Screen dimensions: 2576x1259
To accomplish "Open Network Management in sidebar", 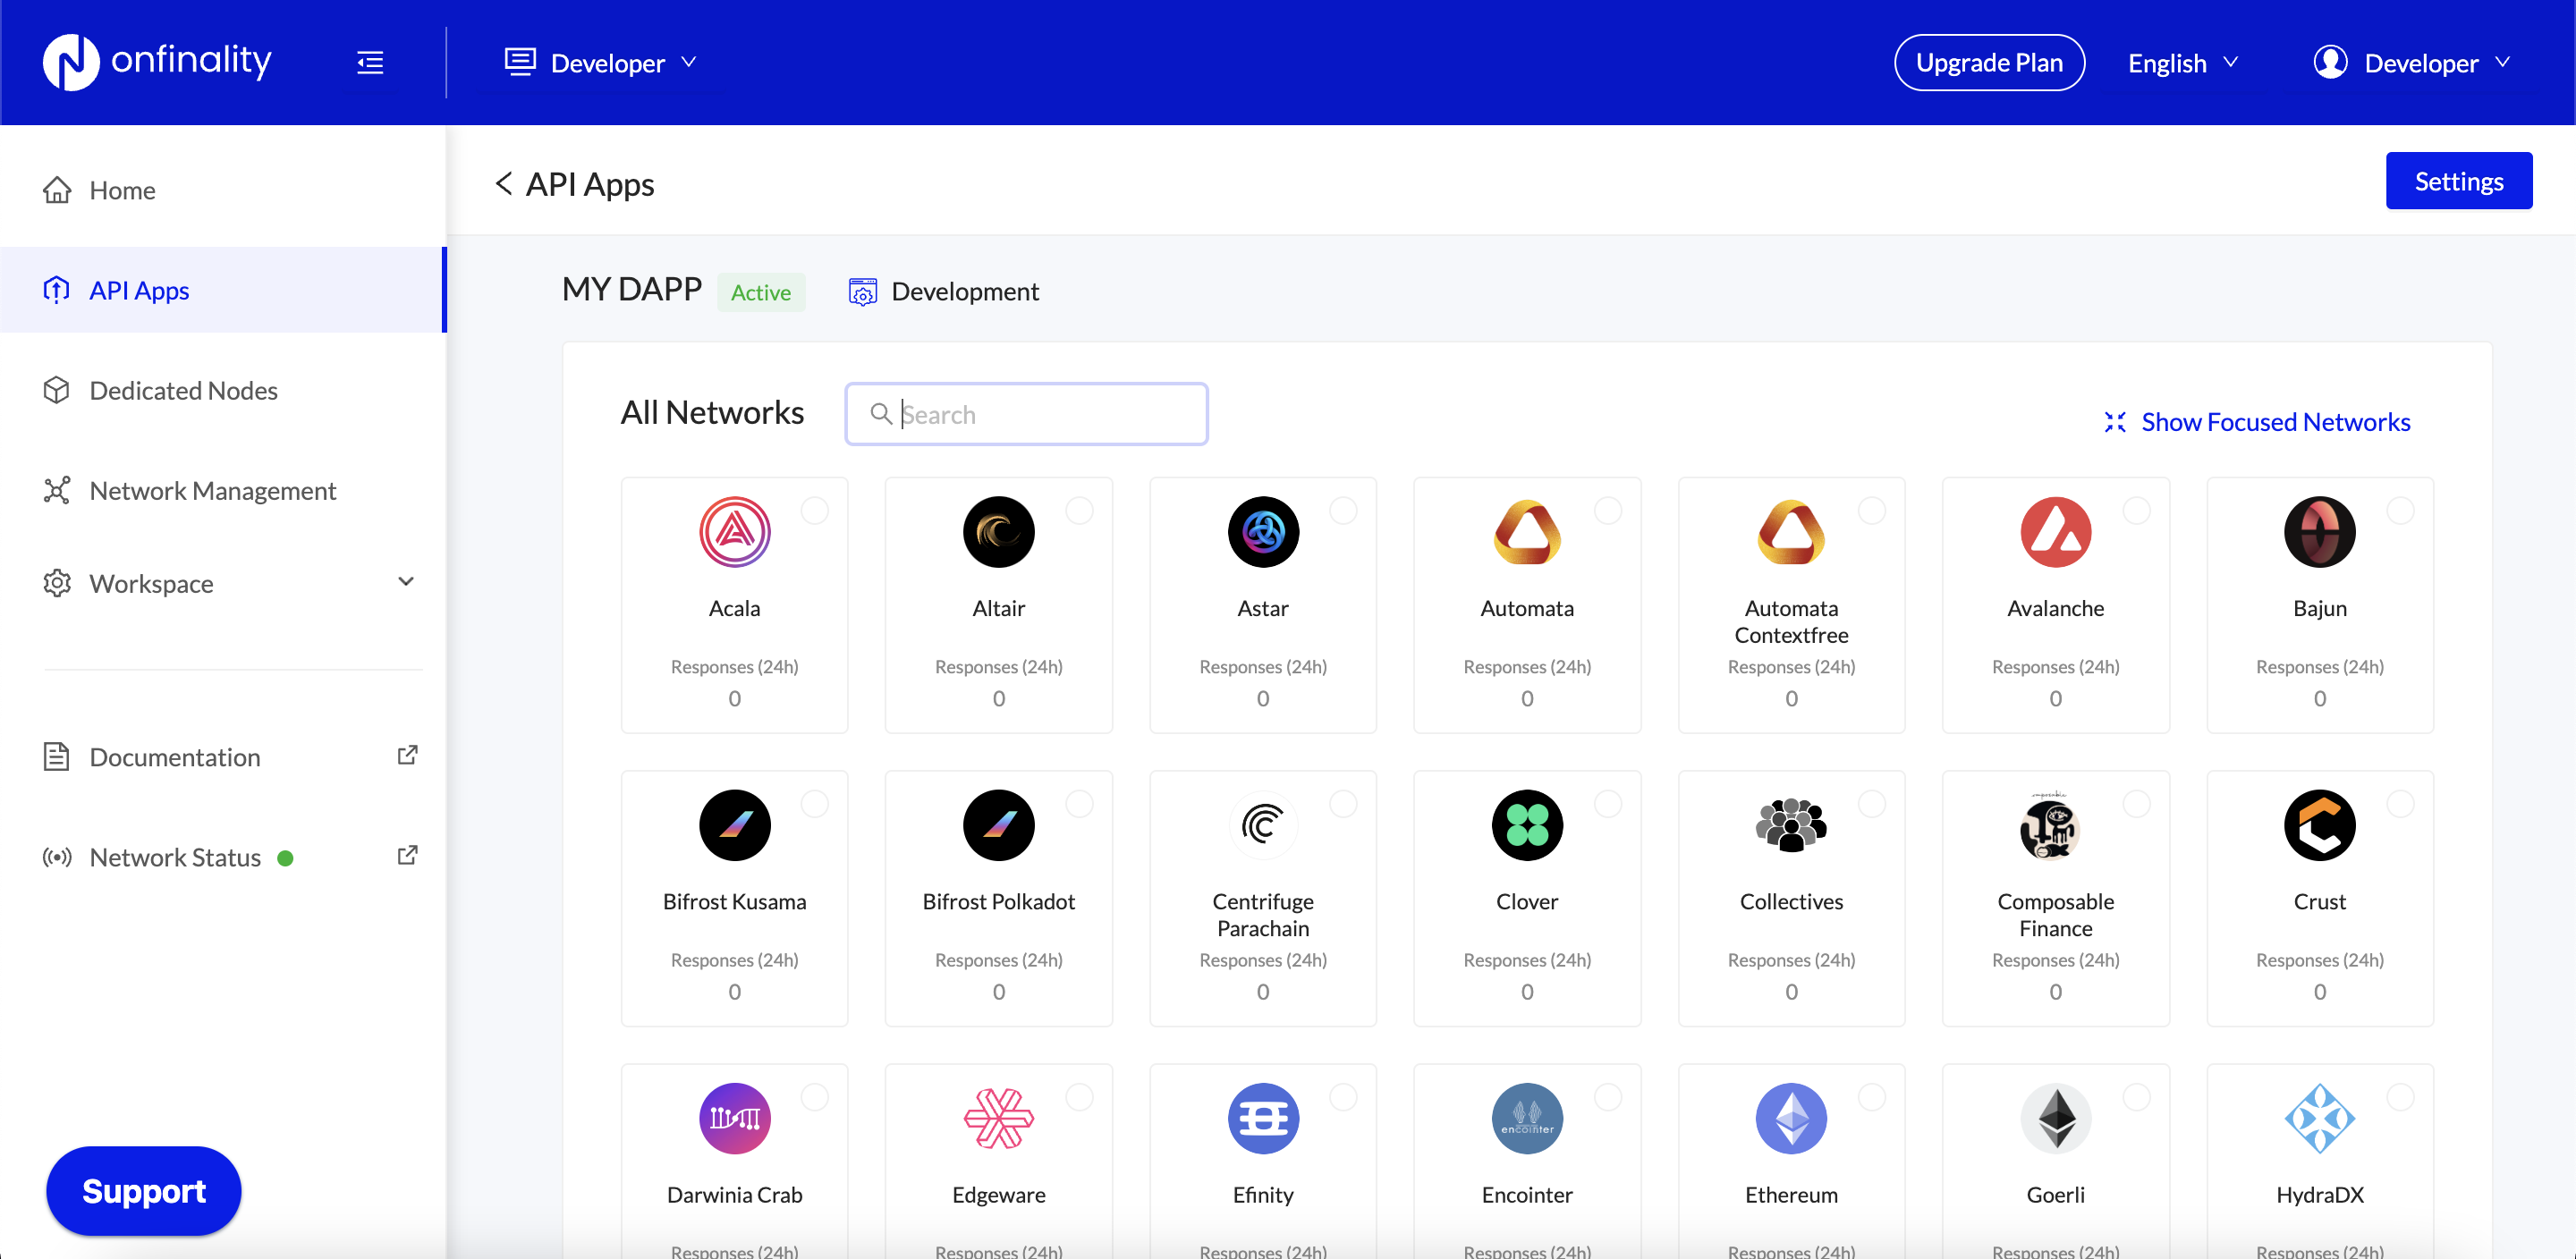I will pos(212,491).
